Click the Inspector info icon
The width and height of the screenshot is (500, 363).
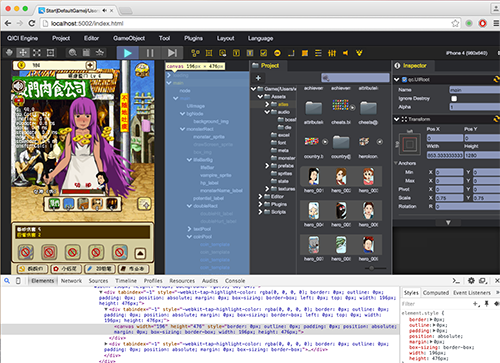[397, 66]
